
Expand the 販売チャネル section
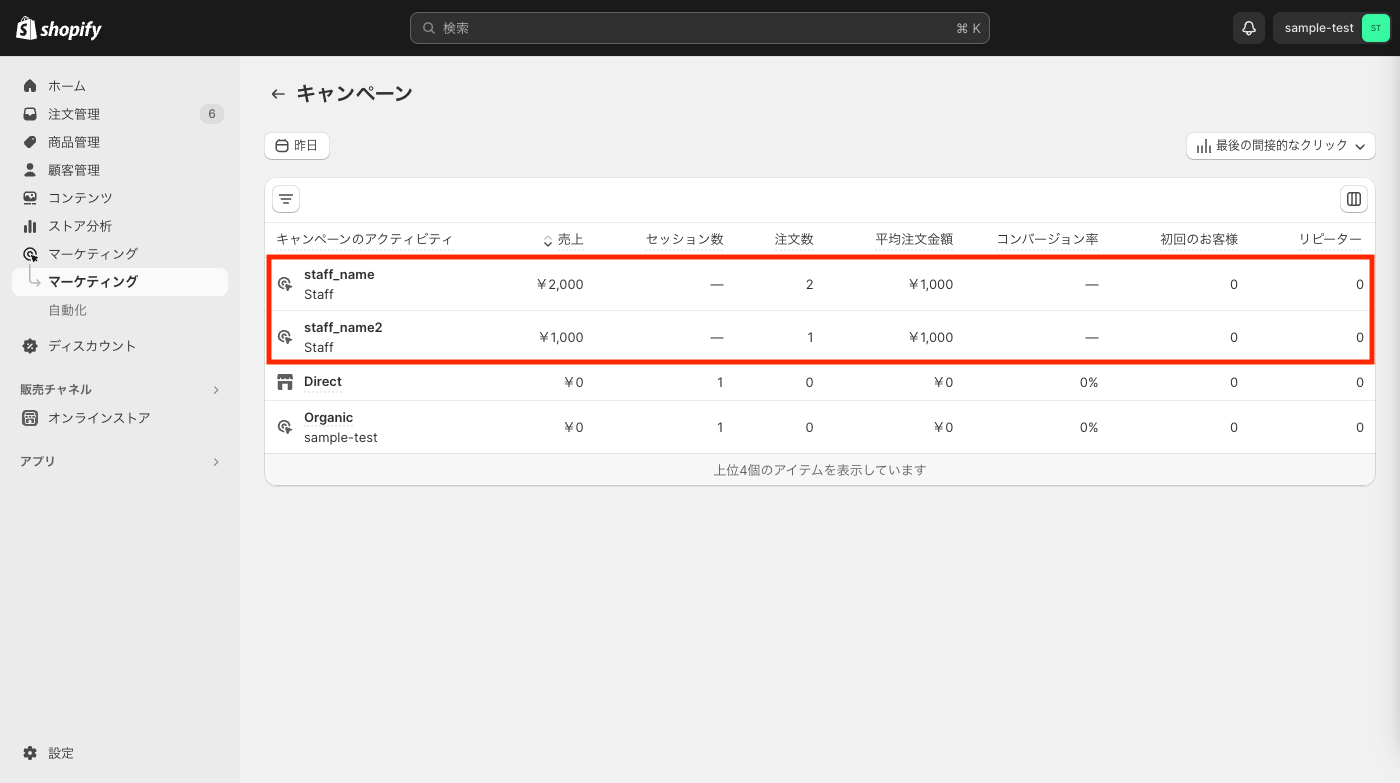coord(216,390)
